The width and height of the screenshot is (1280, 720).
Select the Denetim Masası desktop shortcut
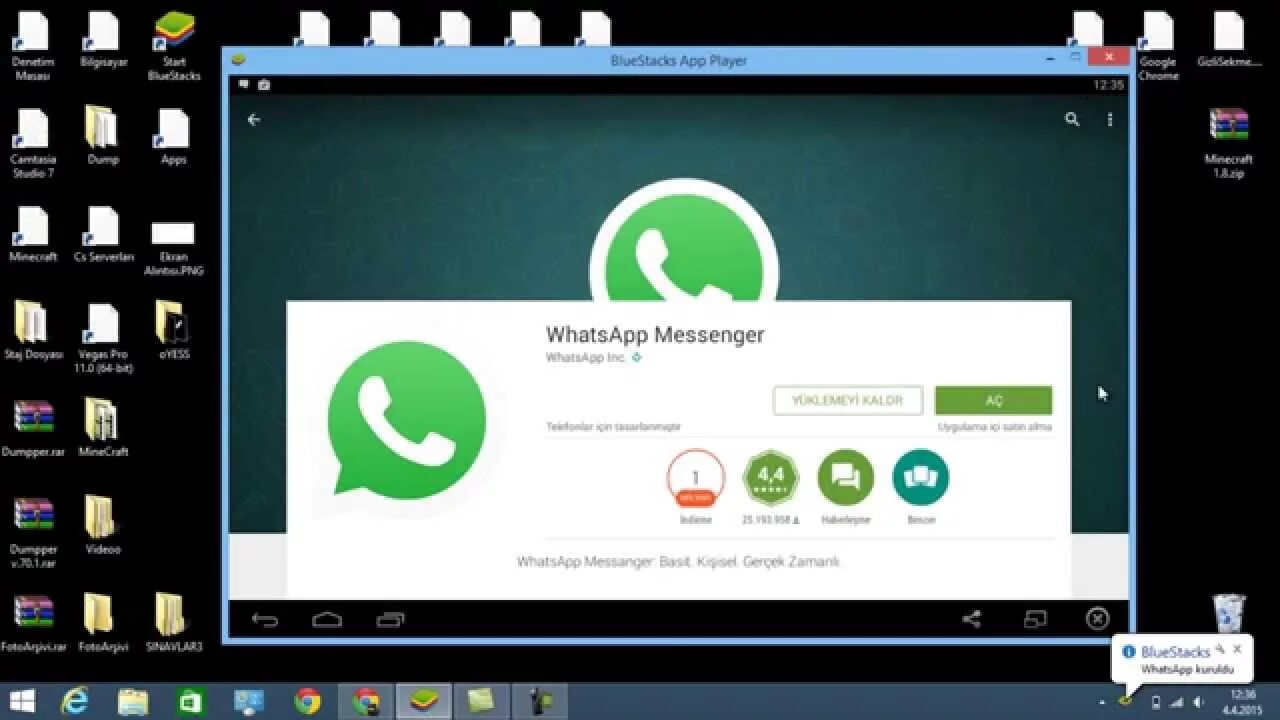point(32,46)
